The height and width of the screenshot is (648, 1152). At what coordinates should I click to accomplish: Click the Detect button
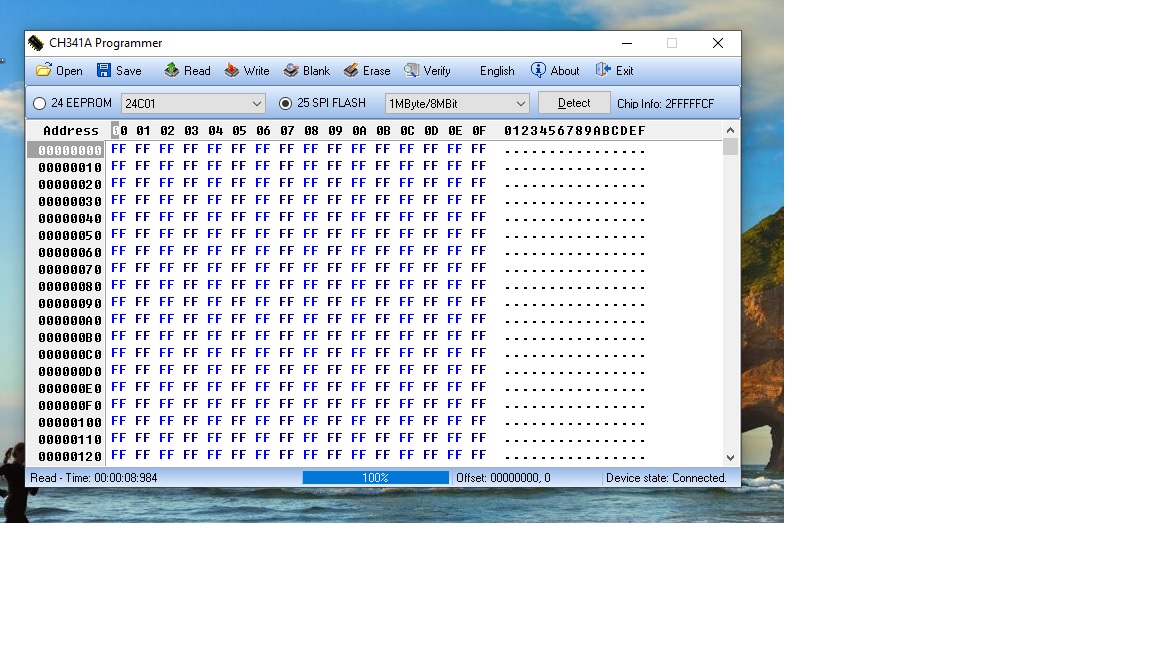(x=574, y=103)
